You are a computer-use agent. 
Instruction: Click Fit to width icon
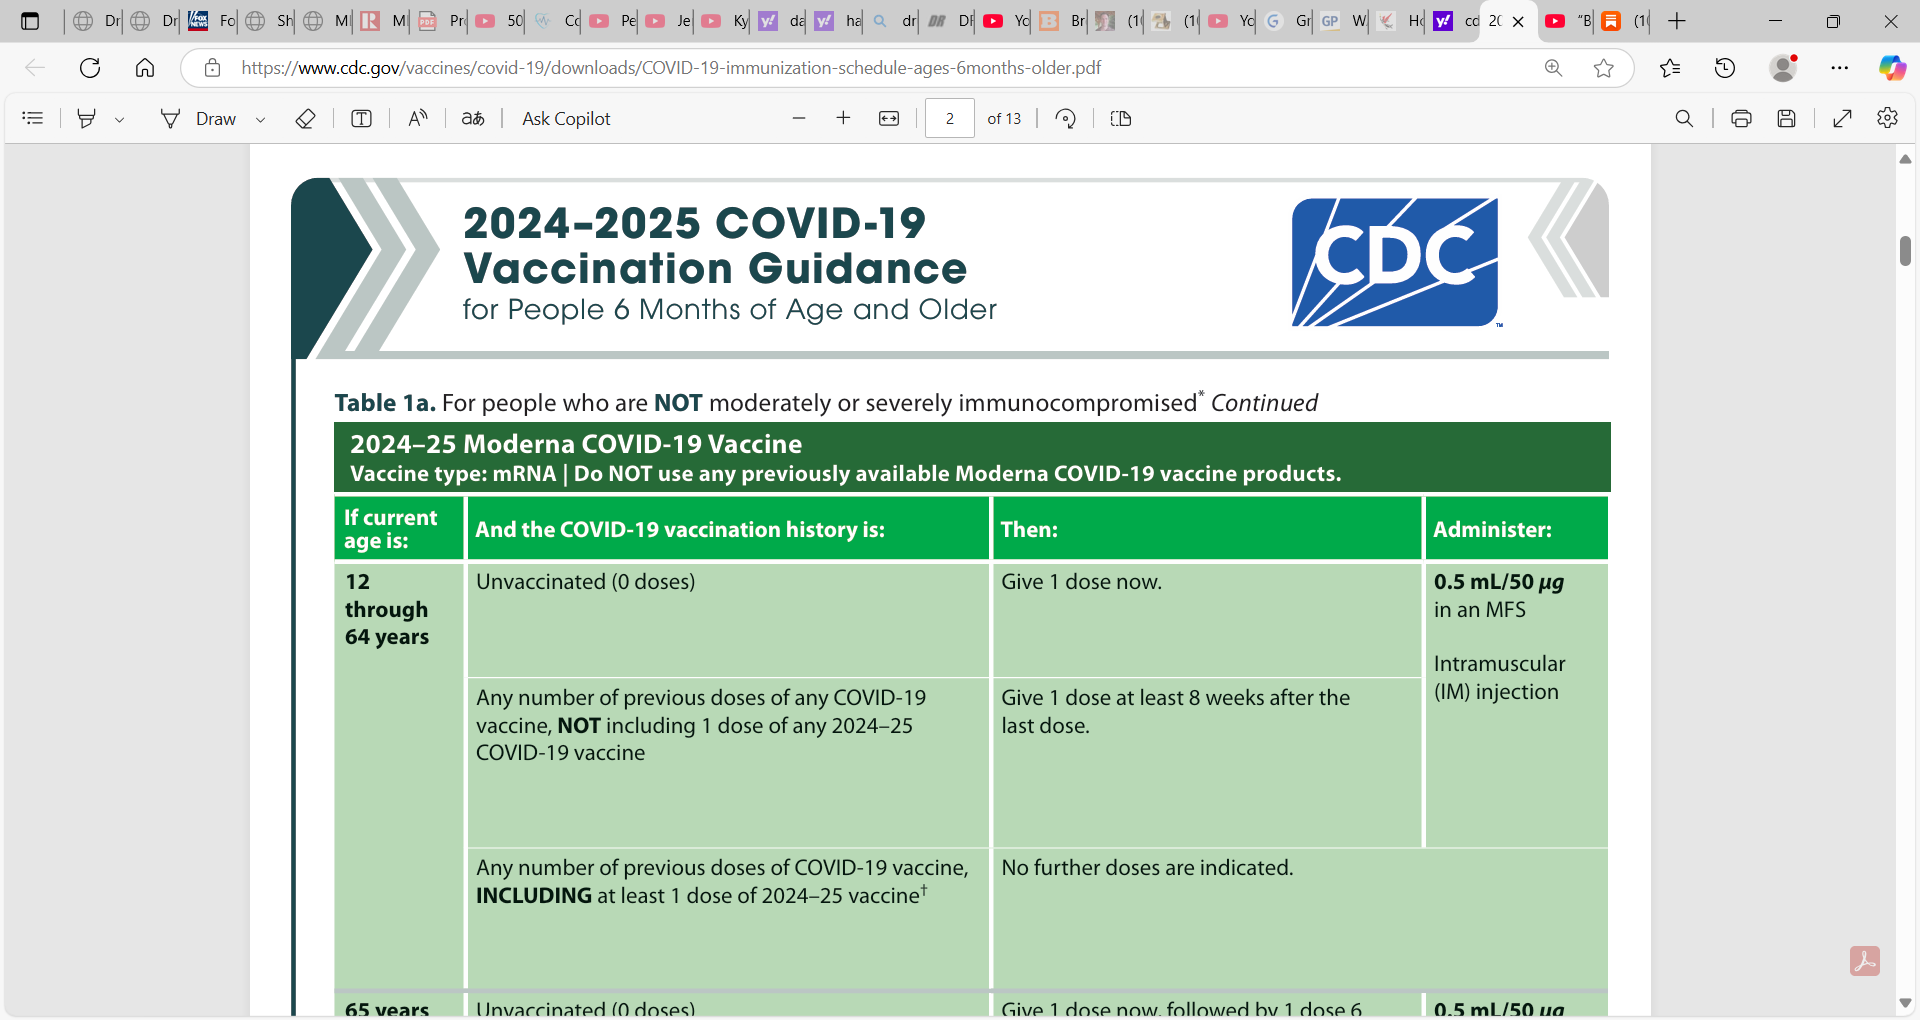coord(889,118)
